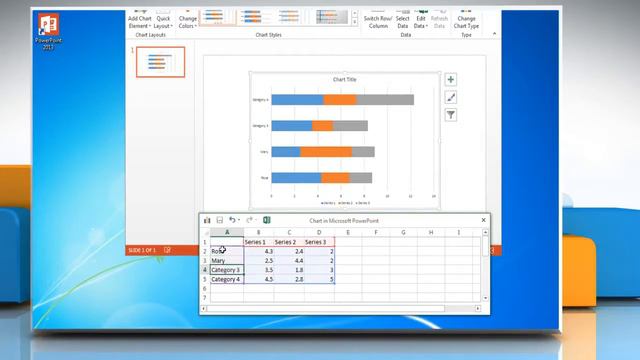Select top blue bar segment in chart
The height and width of the screenshot is (360, 640).
click(298, 100)
